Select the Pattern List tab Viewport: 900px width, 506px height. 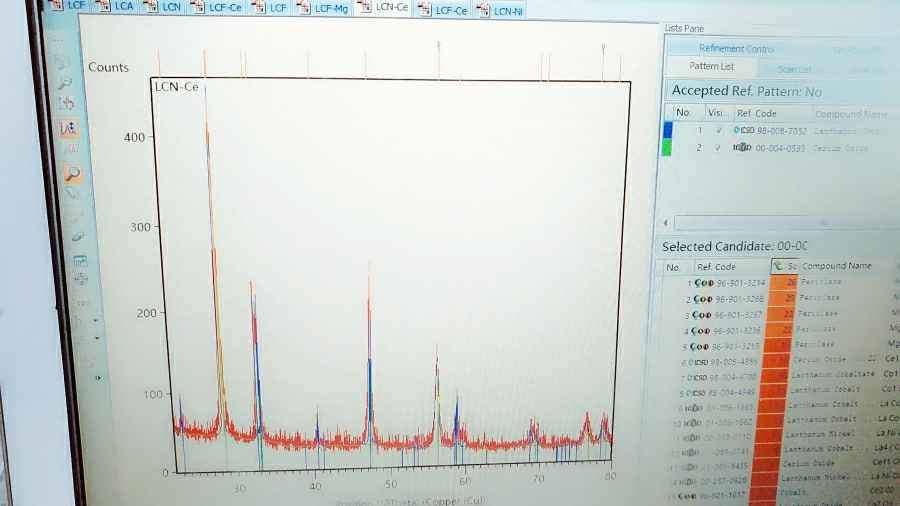pos(712,67)
